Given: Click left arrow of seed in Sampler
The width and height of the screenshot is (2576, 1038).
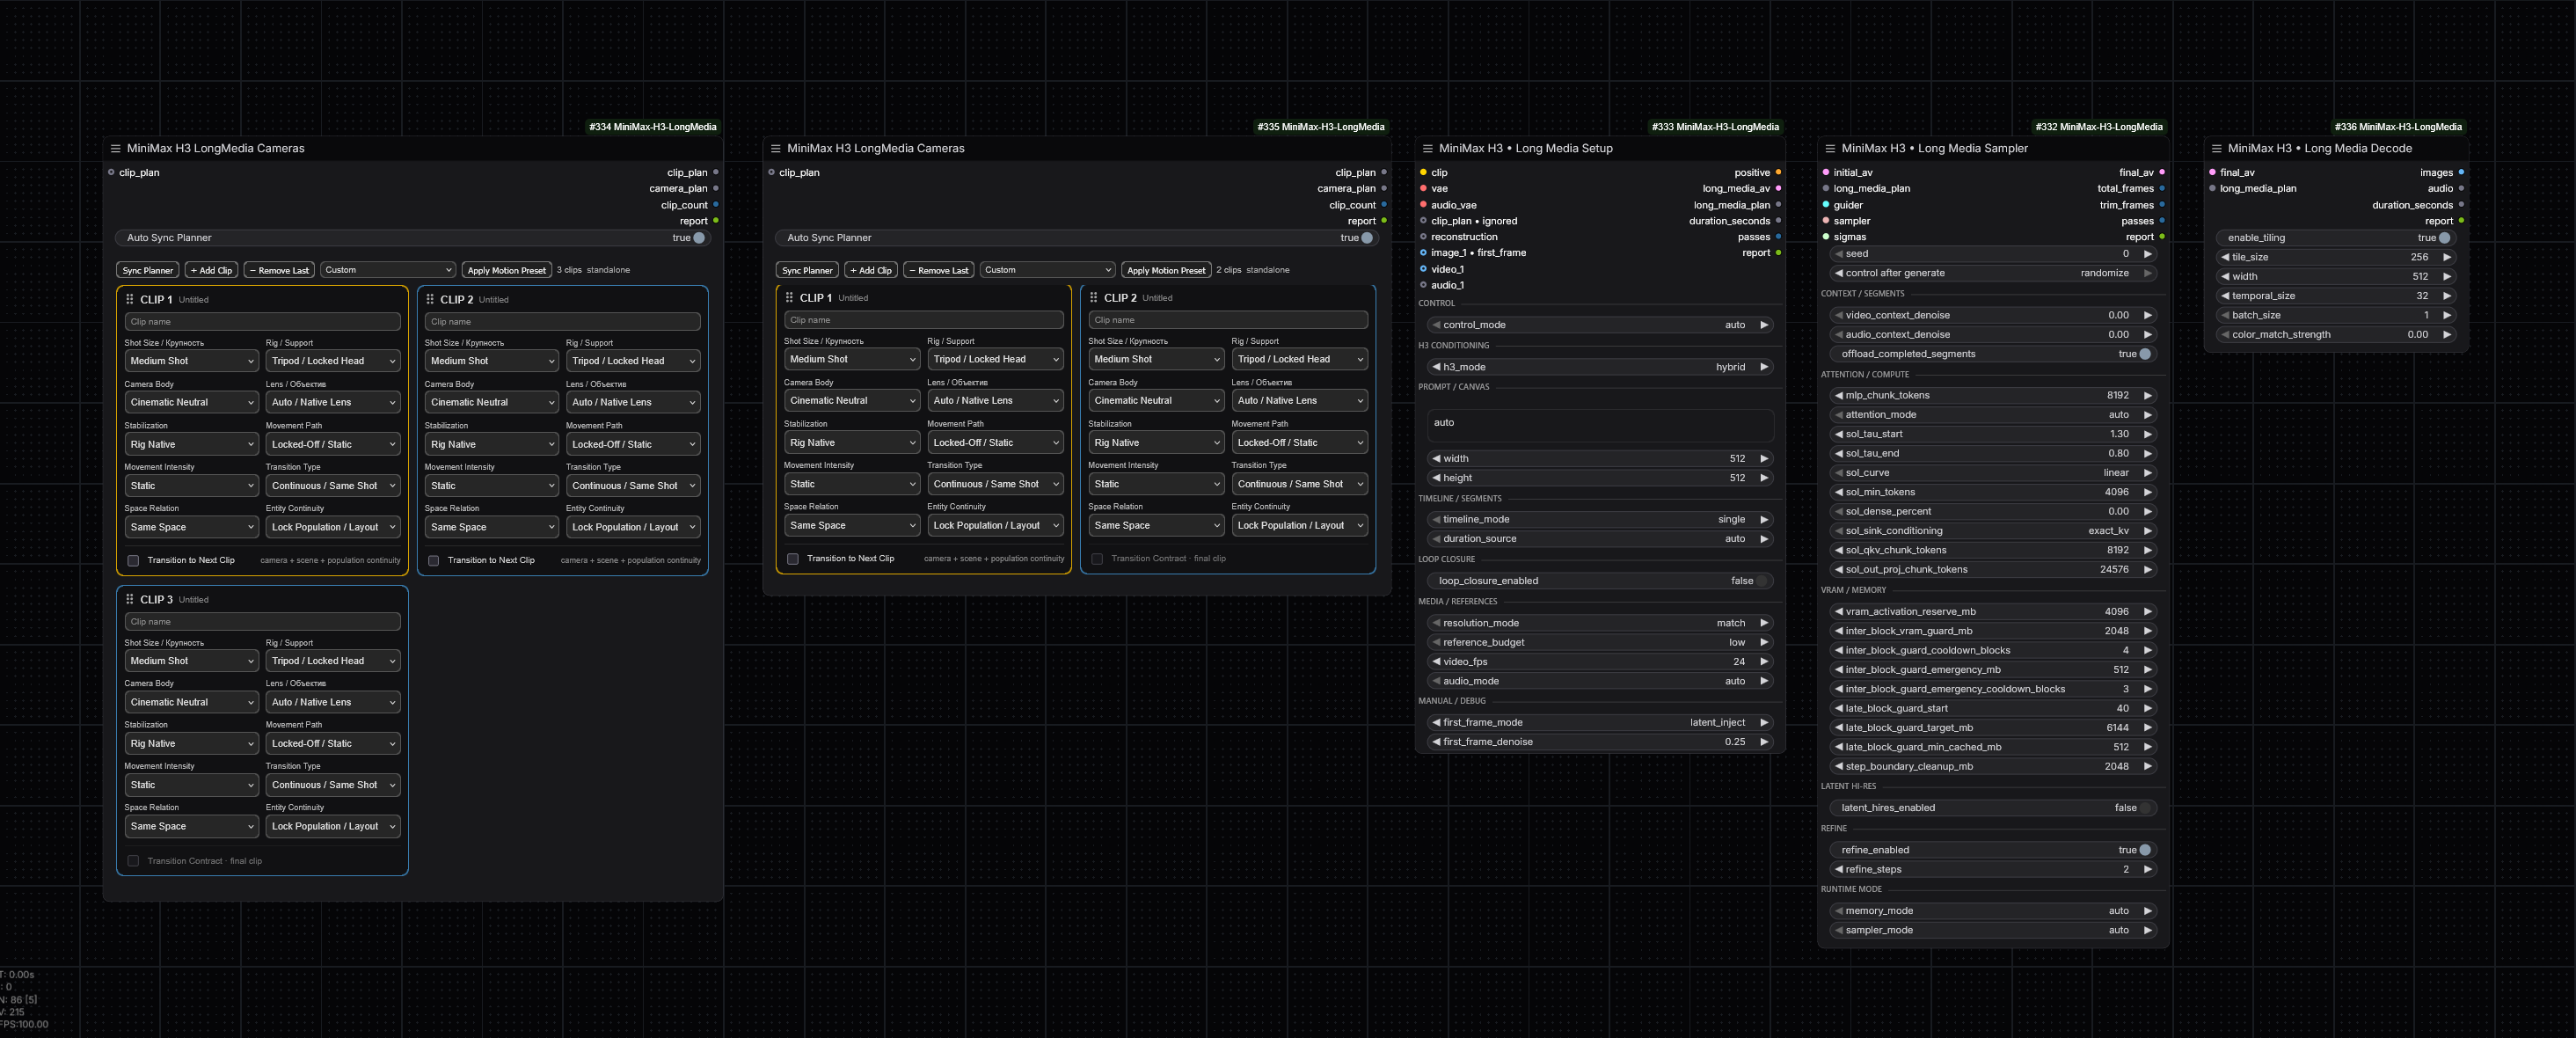Looking at the screenshot, I should [x=1838, y=254].
